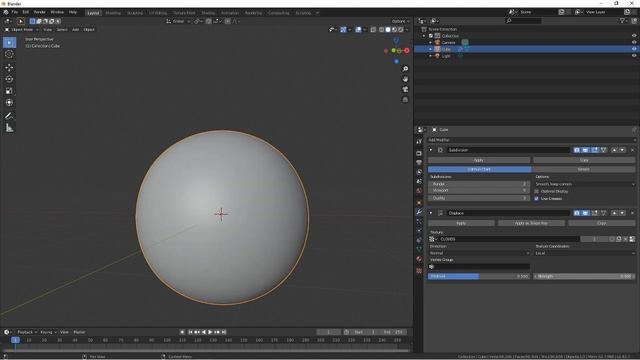Select the Select Box tool

[9, 42]
